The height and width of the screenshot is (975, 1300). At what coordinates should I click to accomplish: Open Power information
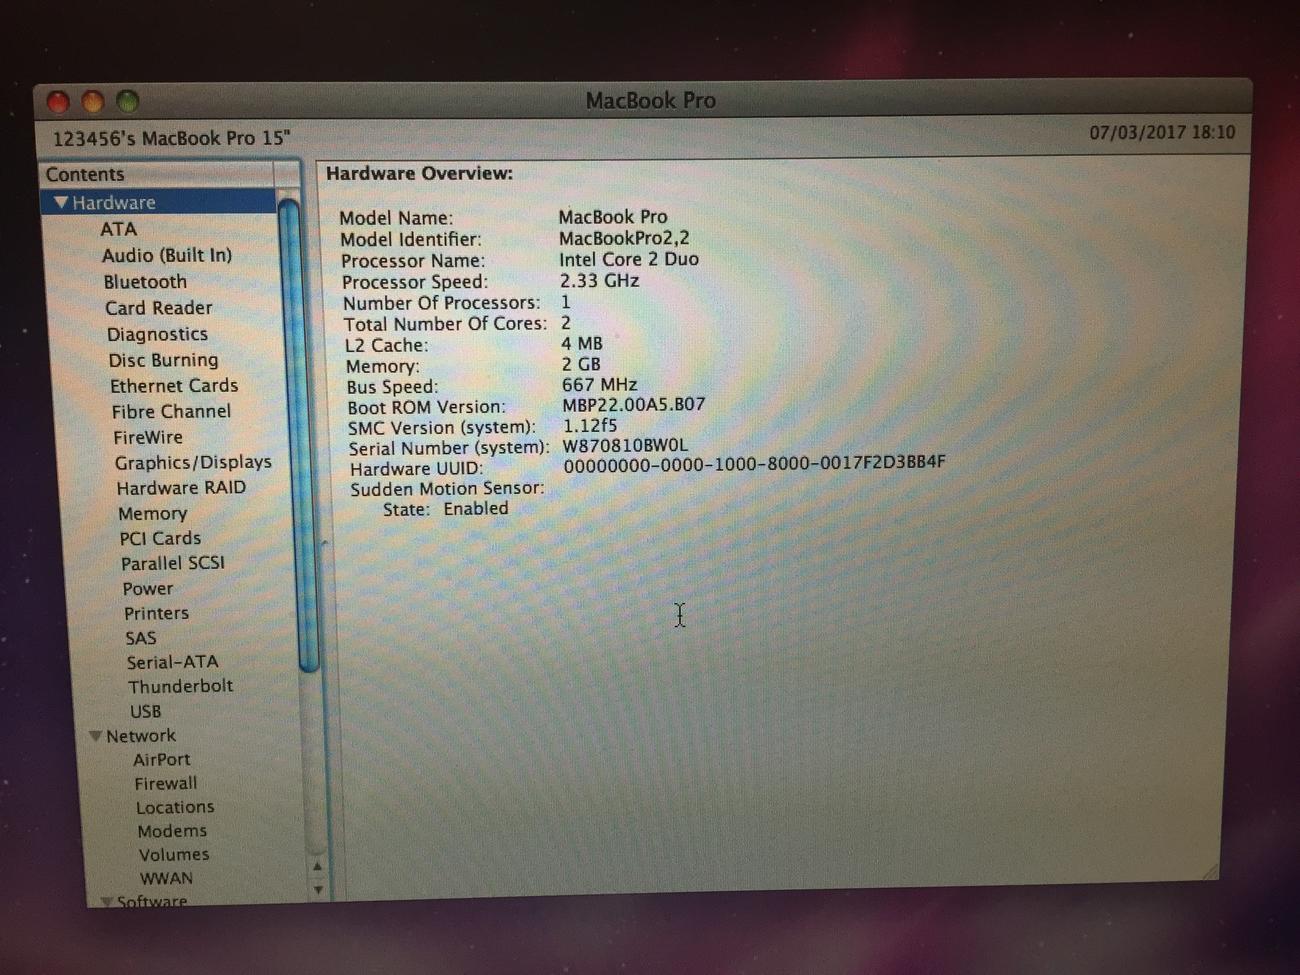[x=148, y=589]
